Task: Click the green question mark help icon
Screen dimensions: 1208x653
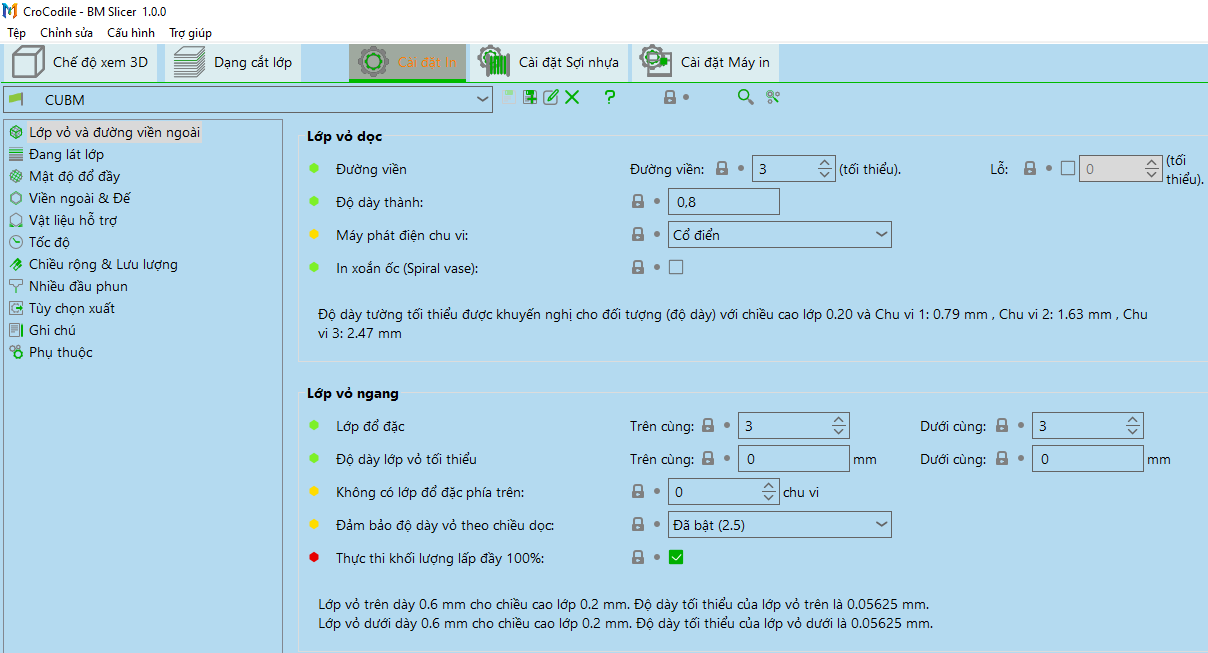Action: pos(610,97)
